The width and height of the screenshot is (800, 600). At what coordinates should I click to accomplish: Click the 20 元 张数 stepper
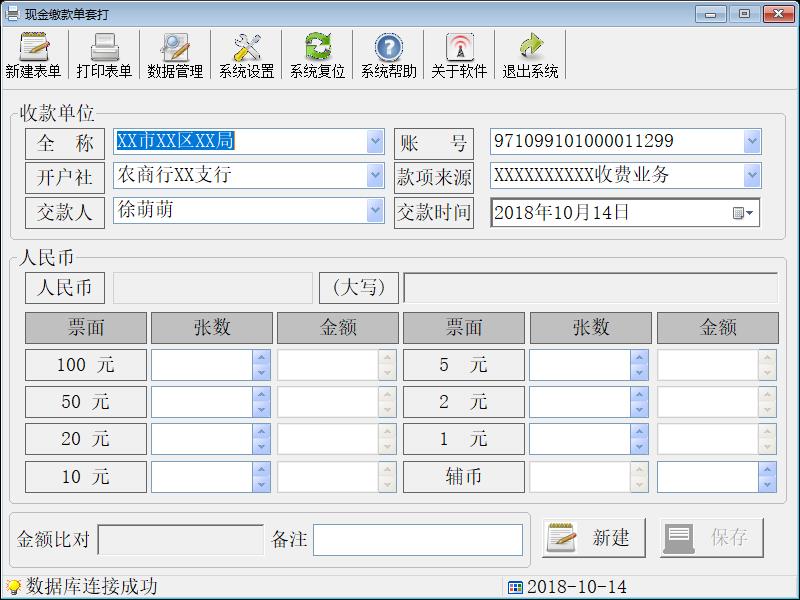pos(261,439)
